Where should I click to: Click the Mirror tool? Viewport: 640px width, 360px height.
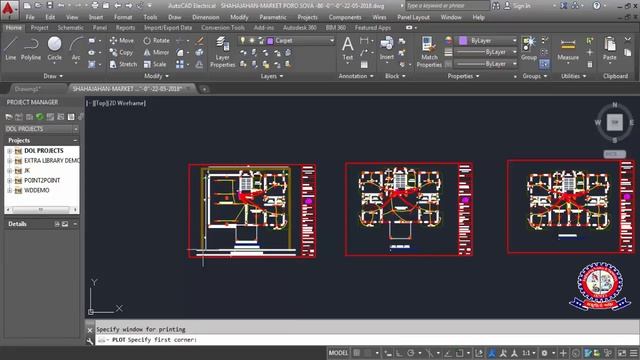tap(156, 52)
